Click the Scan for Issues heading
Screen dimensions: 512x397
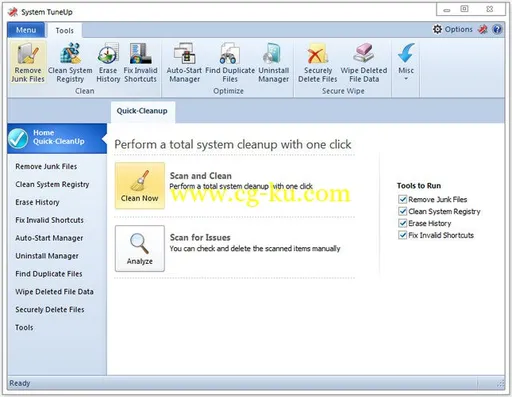pyautogui.click(x=200, y=237)
